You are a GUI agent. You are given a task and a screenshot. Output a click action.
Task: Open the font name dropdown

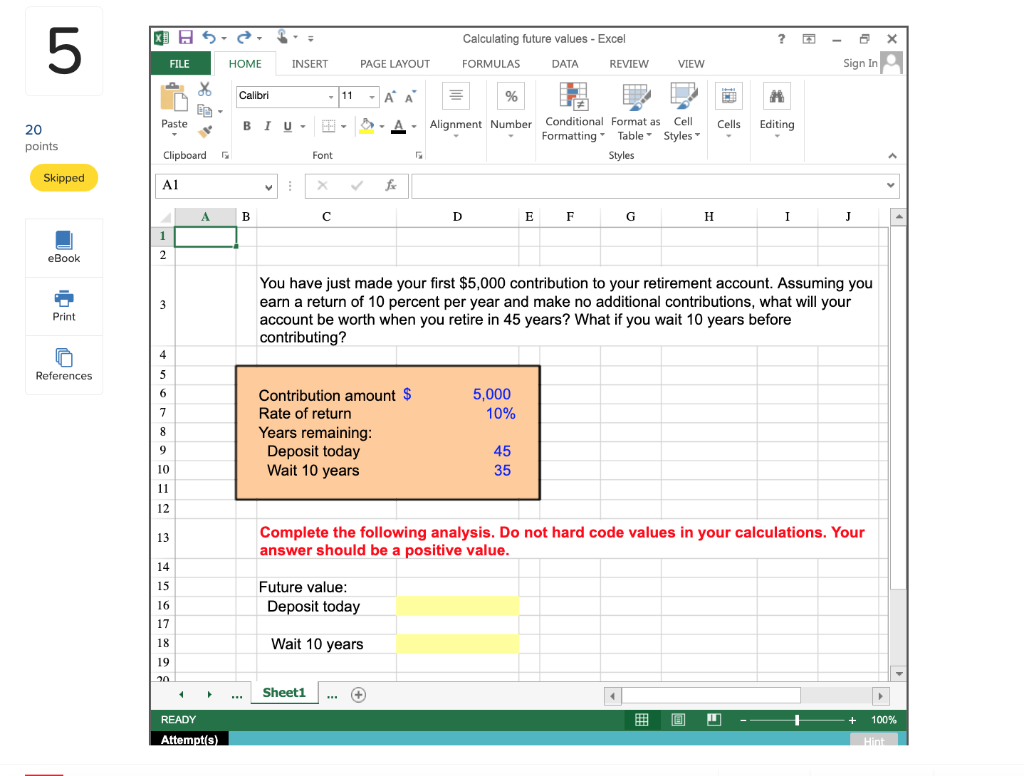click(x=330, y=97)
